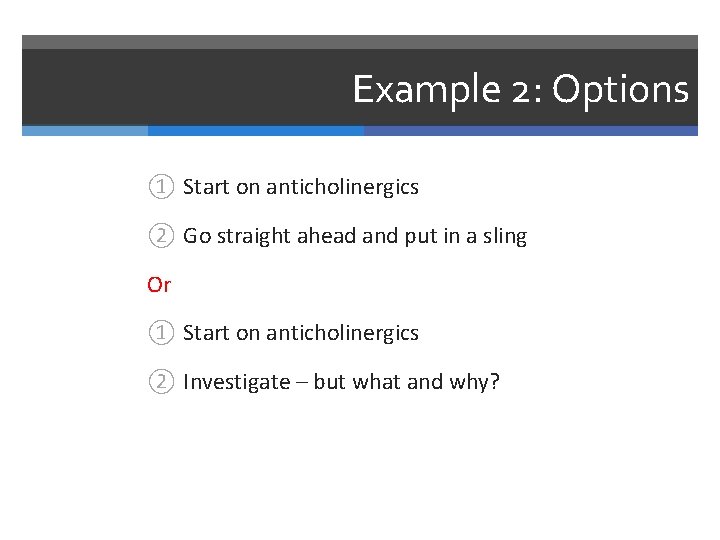720x540 pixels.
Task: Click the medium blue middle segment of the accent bar
Action: tap(255, 130)
